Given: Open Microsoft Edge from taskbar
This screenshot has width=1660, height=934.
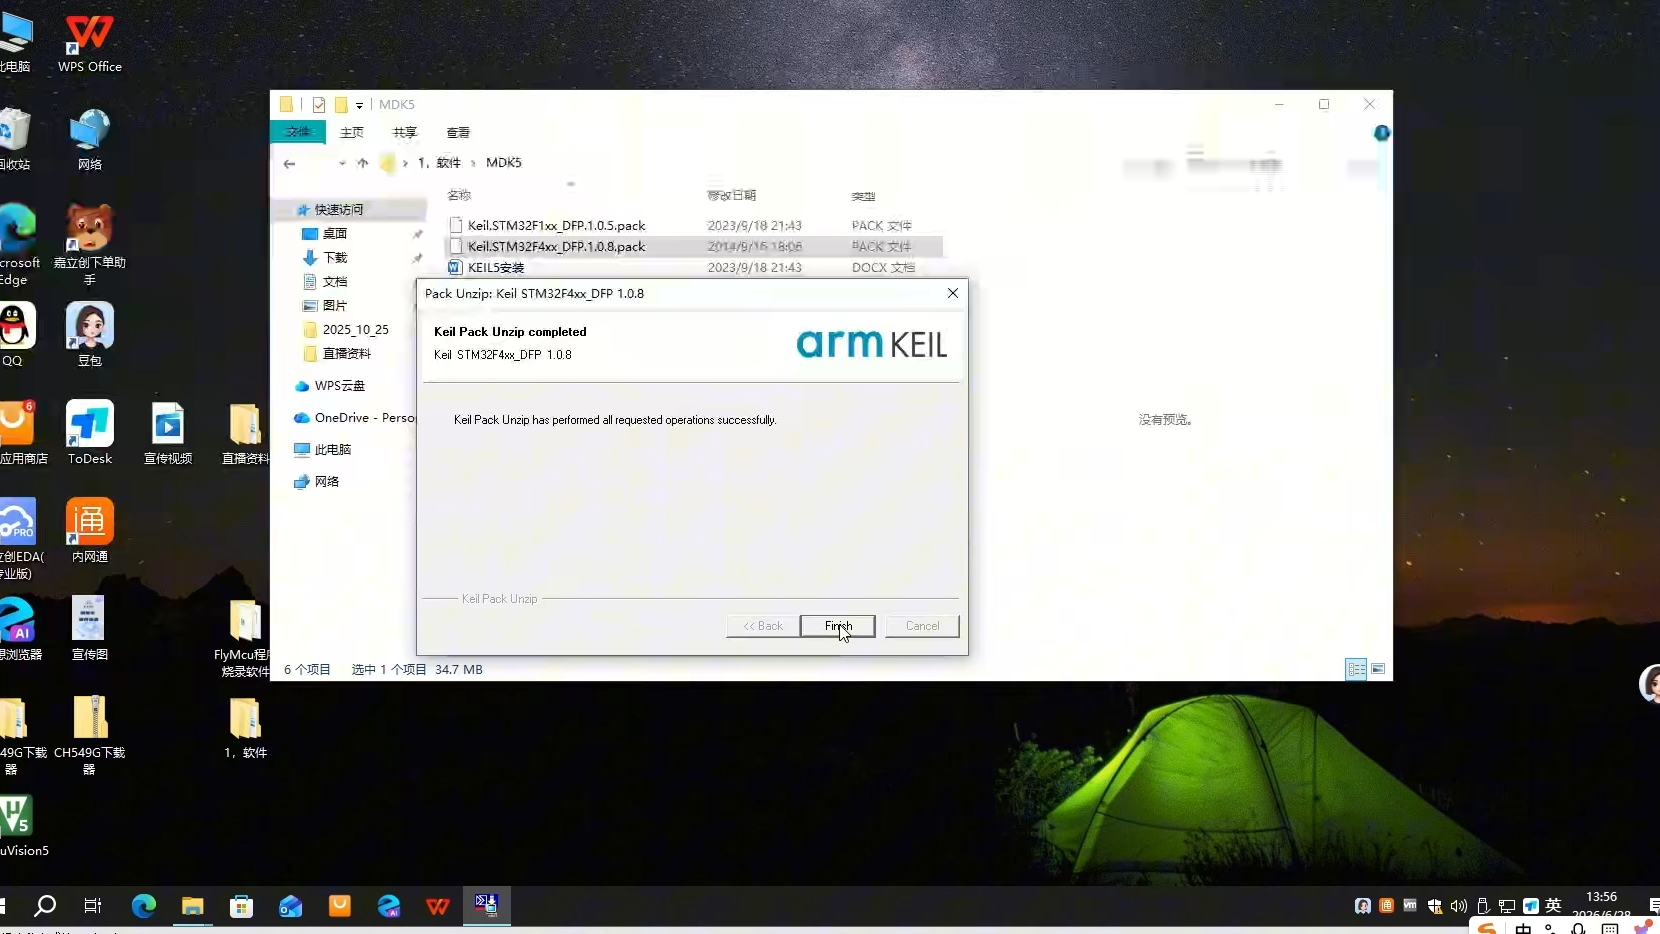Looking at the screenshot, I should tap(144, 906).
